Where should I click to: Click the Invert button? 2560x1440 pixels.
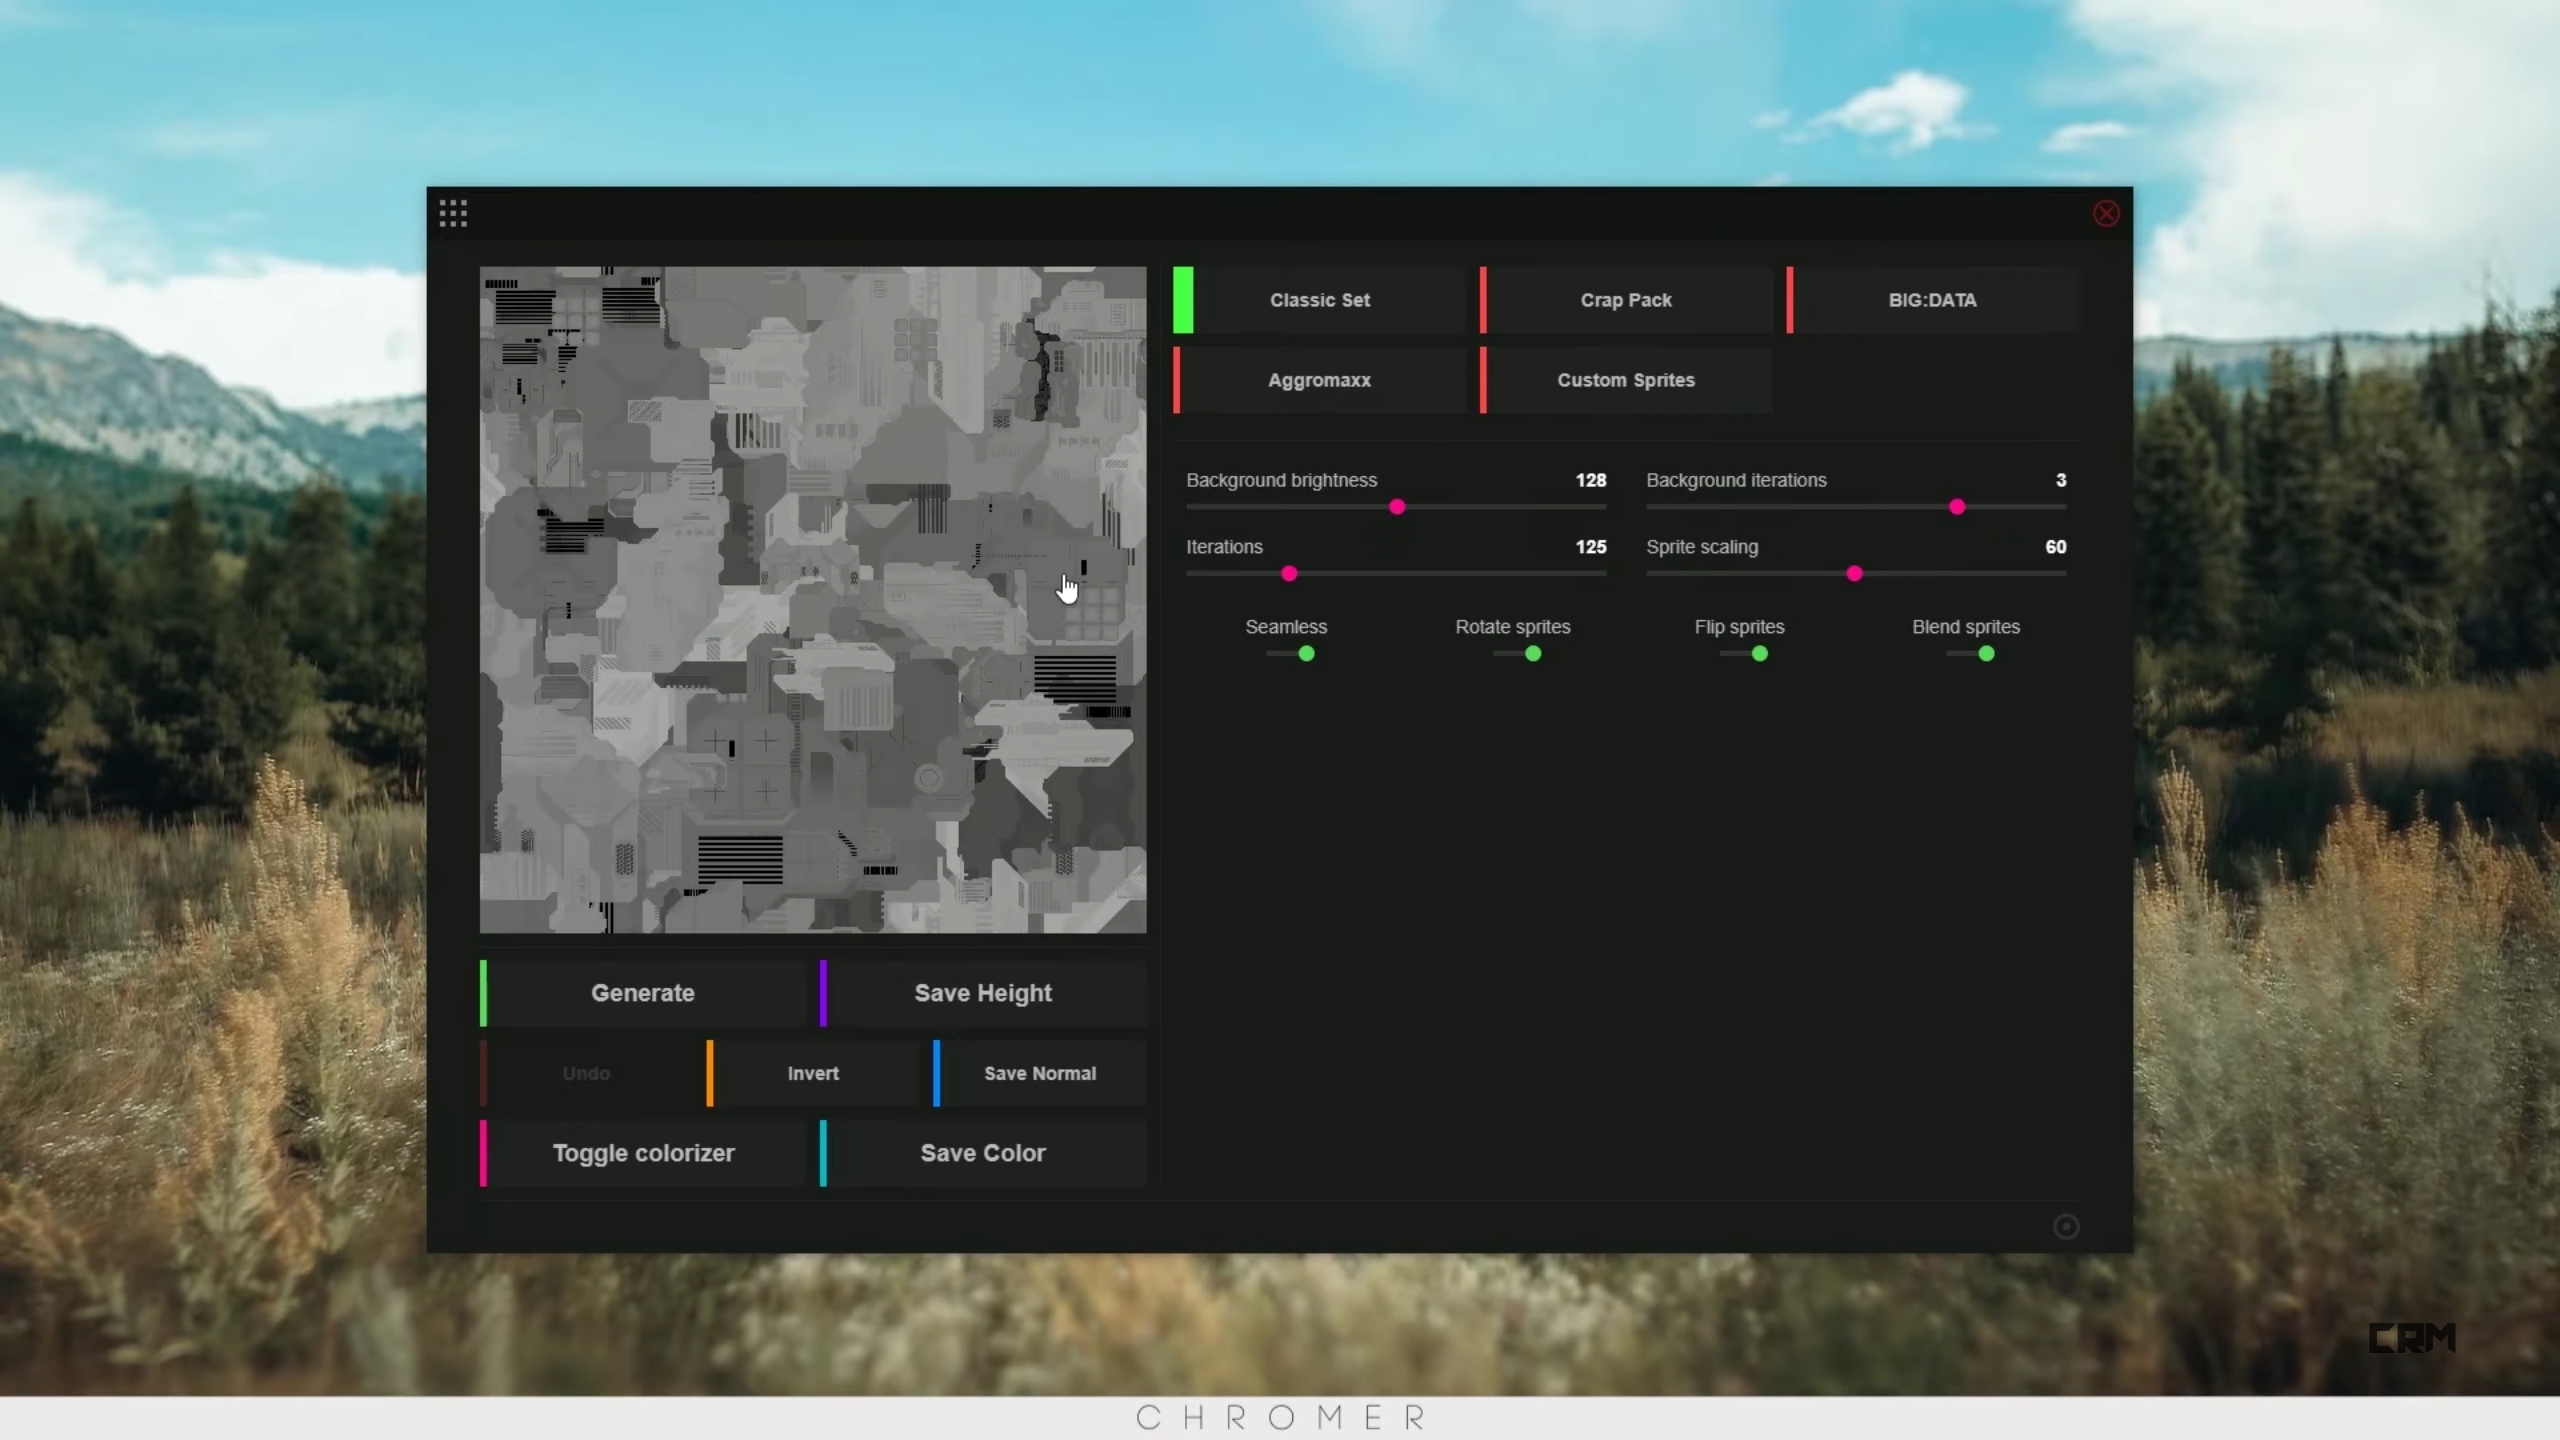pos(811,1073)
